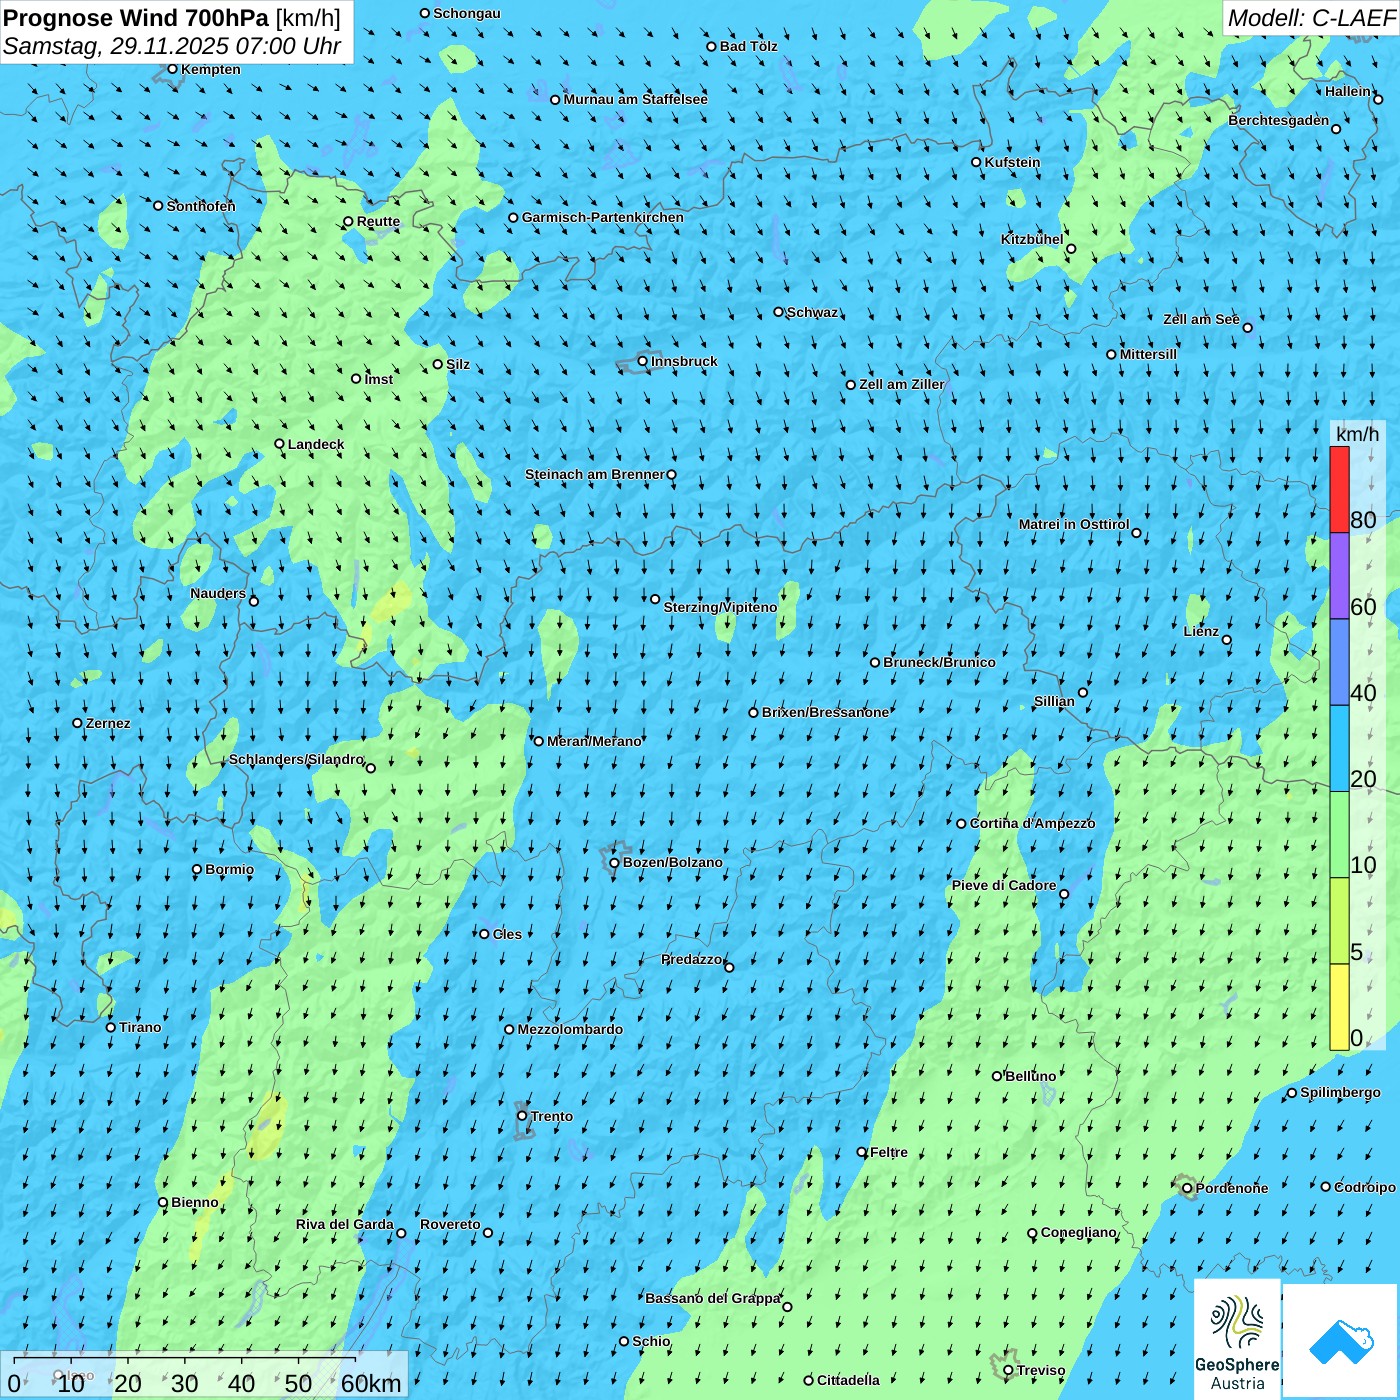This screenshot has height=1400, width=1400.
Task: Click the 'Modell: C-LAEF' label
Action: (x=1311, y=18)
